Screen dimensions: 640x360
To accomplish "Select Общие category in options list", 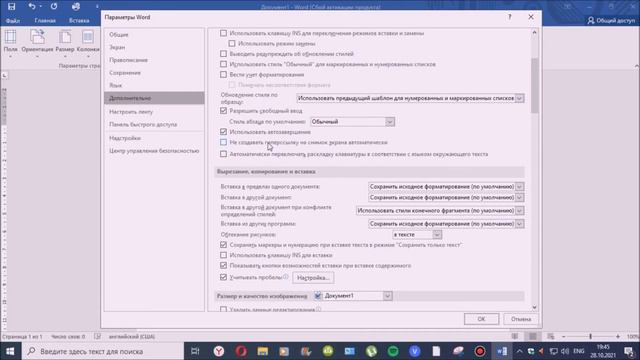I will coord(154,35).
